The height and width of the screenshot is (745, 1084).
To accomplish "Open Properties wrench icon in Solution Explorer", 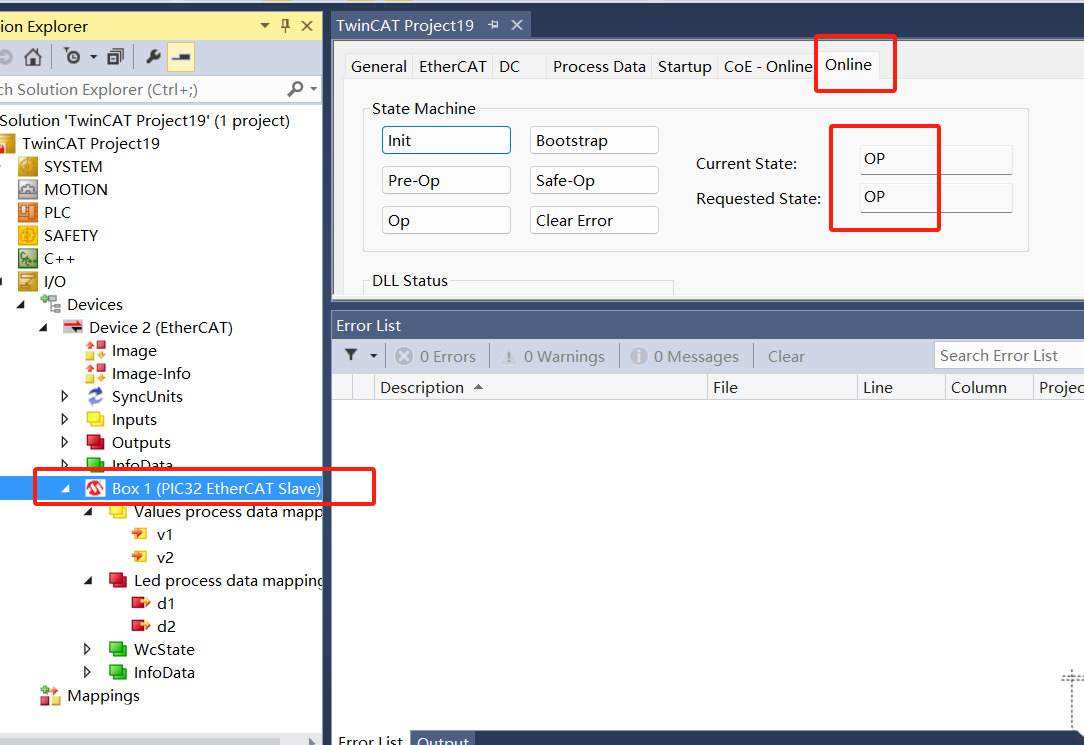I will tap(153, 57).
